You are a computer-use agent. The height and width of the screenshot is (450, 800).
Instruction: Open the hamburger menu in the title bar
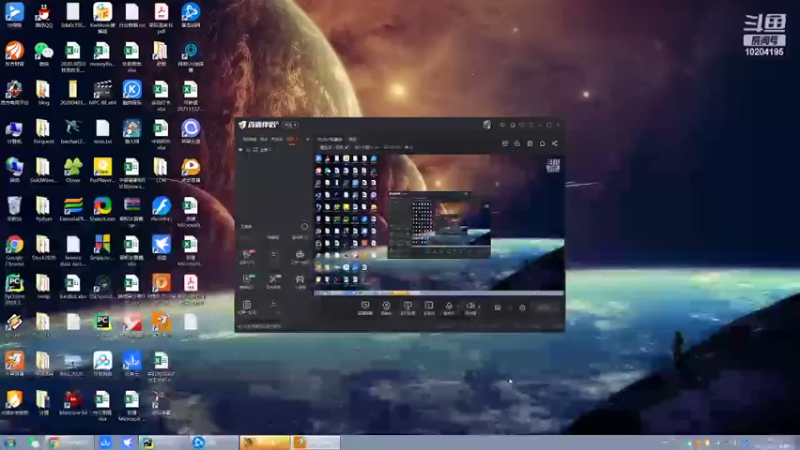click(531, 125)
